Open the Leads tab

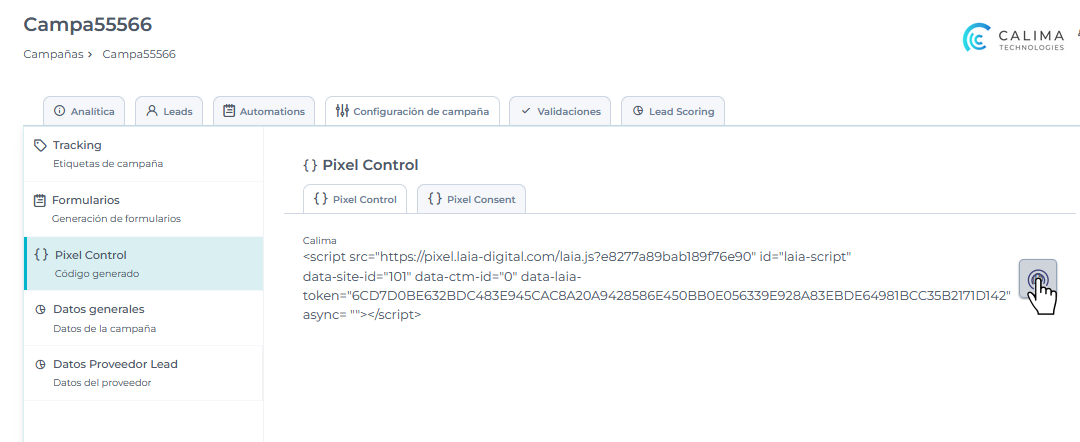coord(169,111)
